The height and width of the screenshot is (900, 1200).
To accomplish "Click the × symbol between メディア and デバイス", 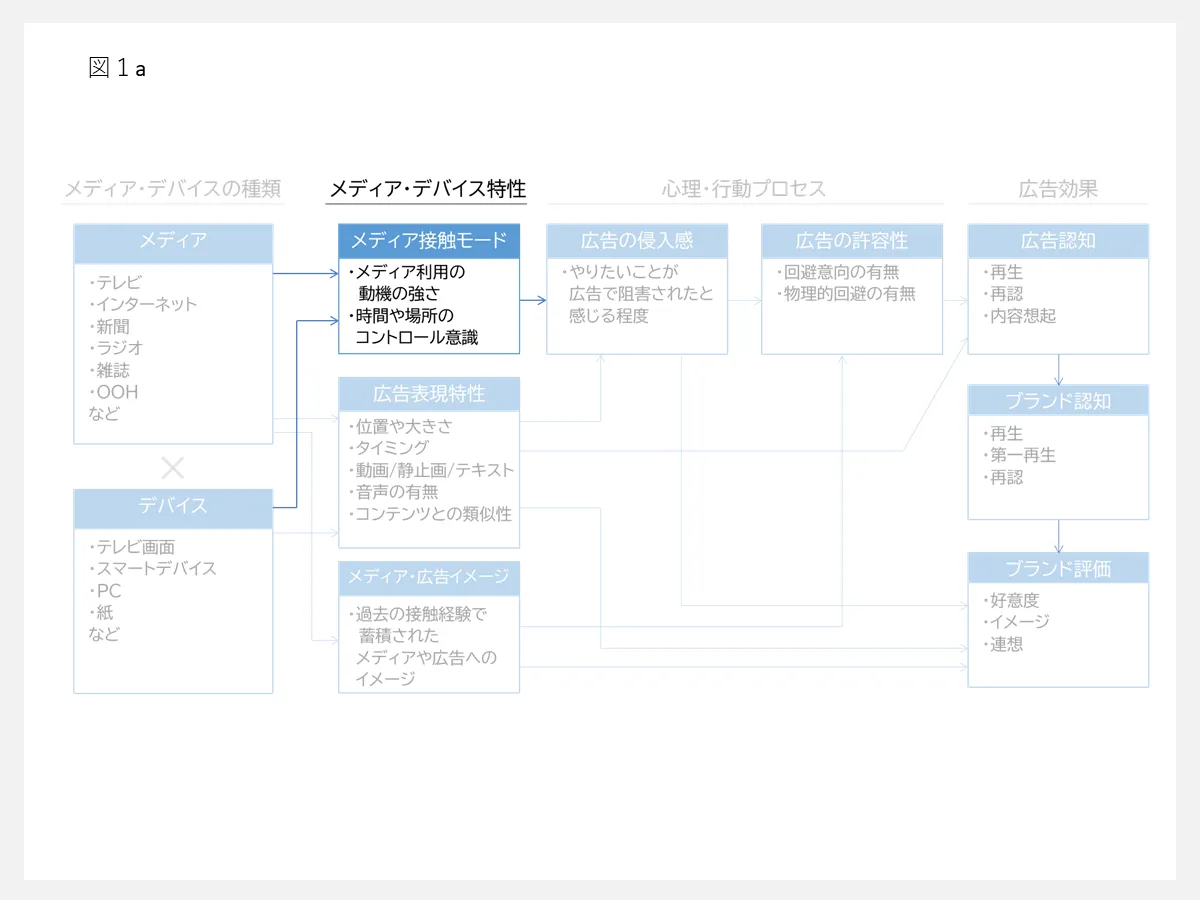I will (x=173, y=467).
